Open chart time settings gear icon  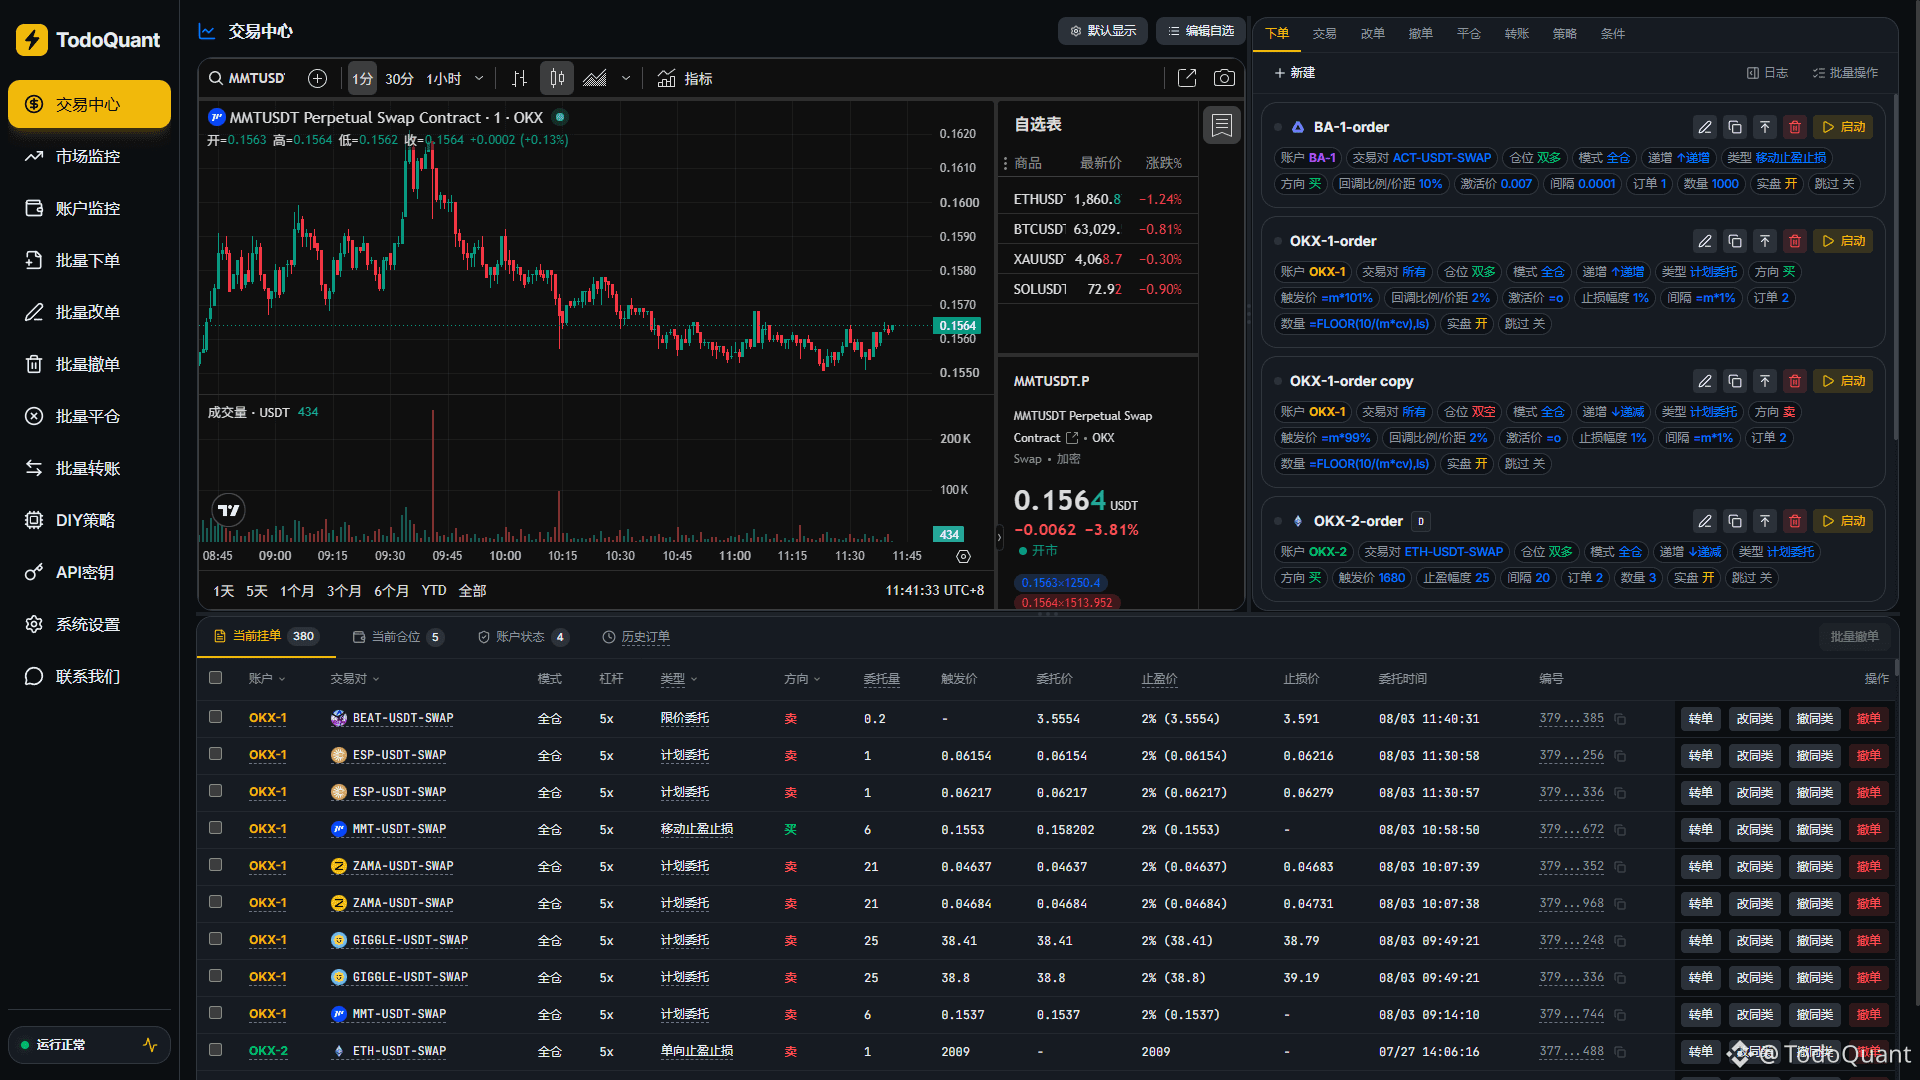point(963,556)
